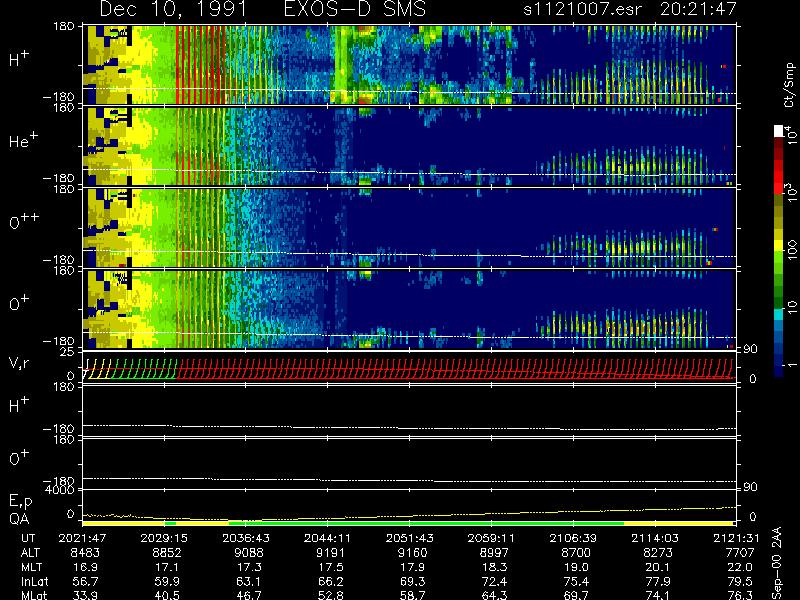
Task: Click the file name 's1121007.esr'
Action: click(x=582, y=9)
